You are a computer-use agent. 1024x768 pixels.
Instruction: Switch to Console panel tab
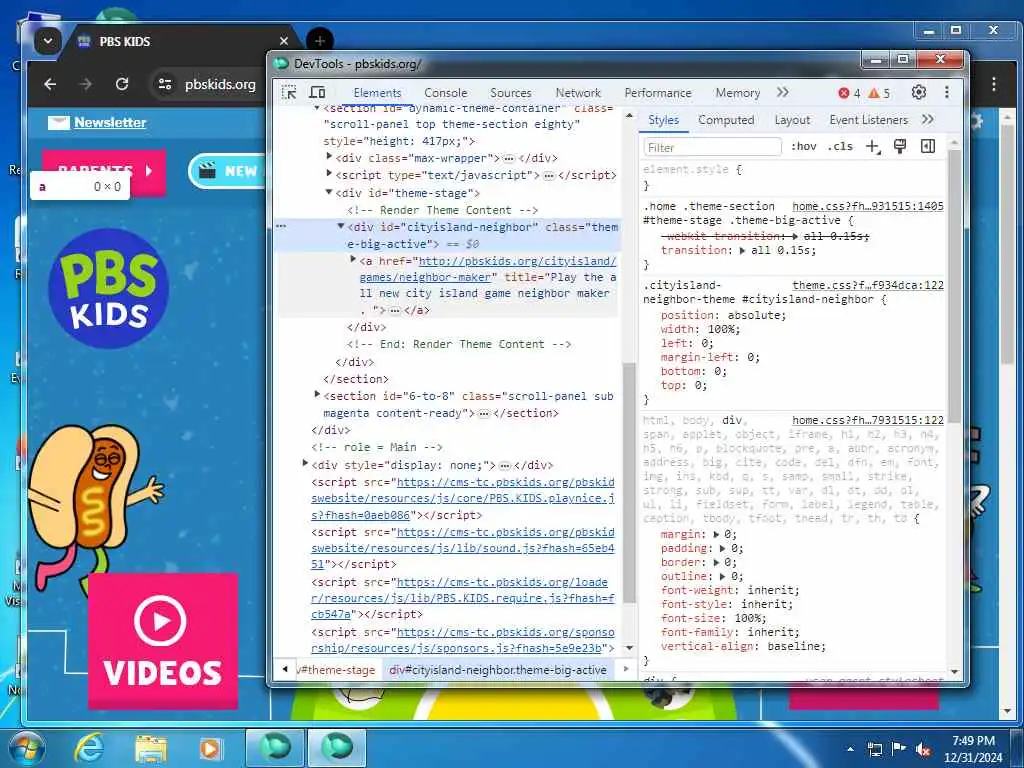445,93
